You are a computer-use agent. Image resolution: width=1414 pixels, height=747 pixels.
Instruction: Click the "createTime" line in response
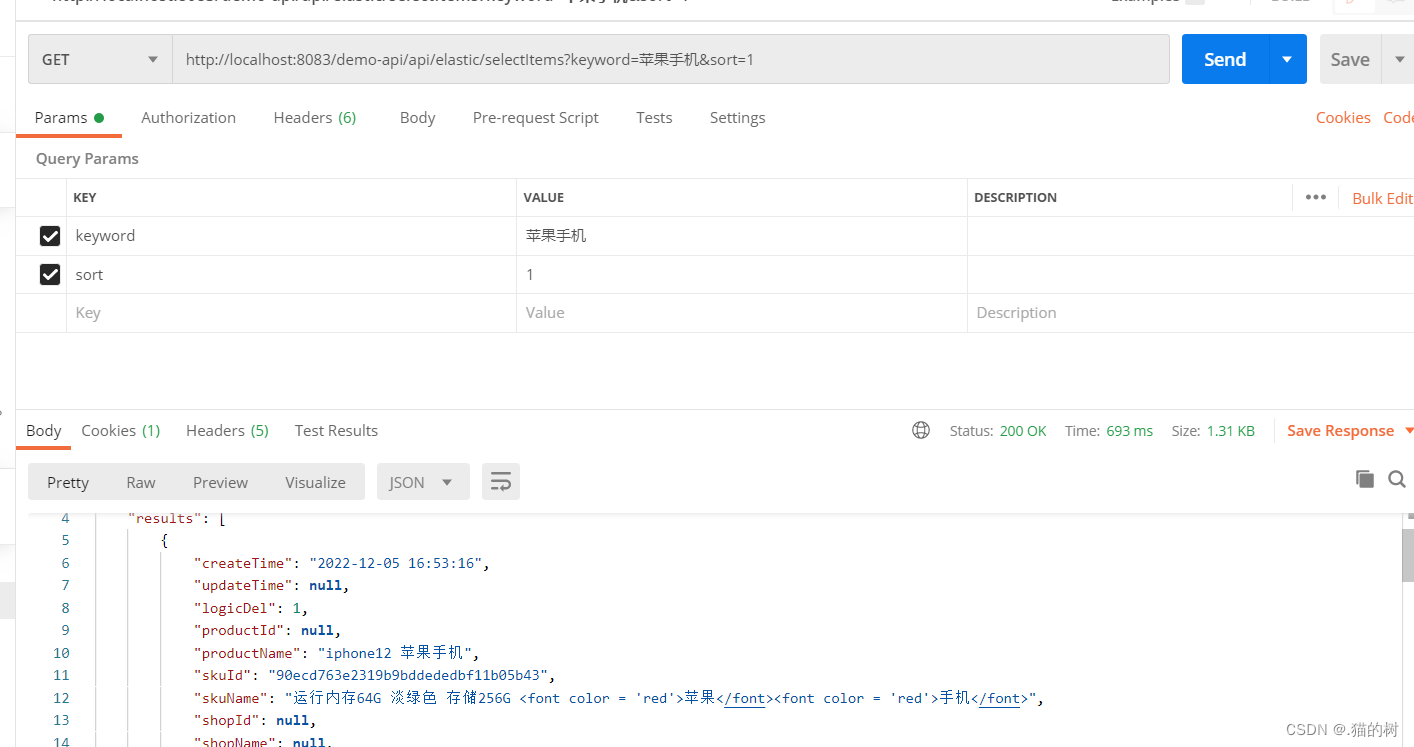coord(342,563)
